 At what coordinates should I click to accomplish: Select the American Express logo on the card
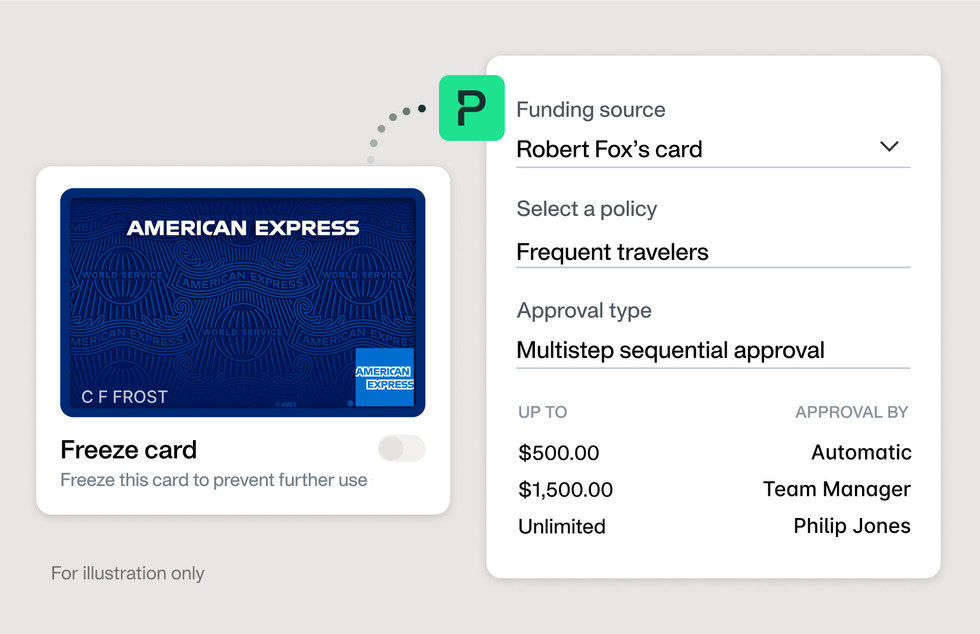pyautogui.click(x=385, y=378)
